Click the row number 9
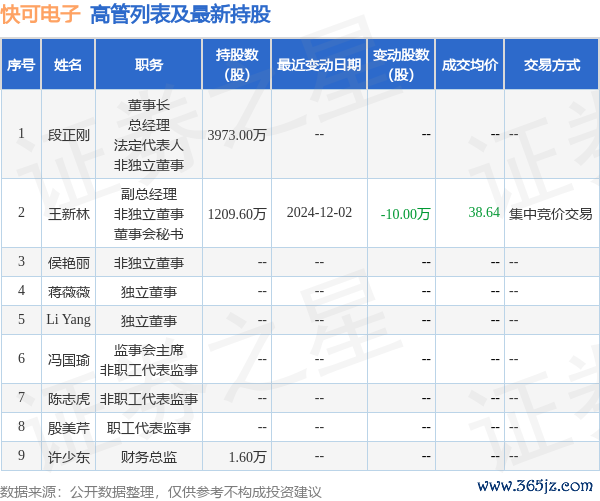This screenshot has height=501, width=600. click(21, 455)
